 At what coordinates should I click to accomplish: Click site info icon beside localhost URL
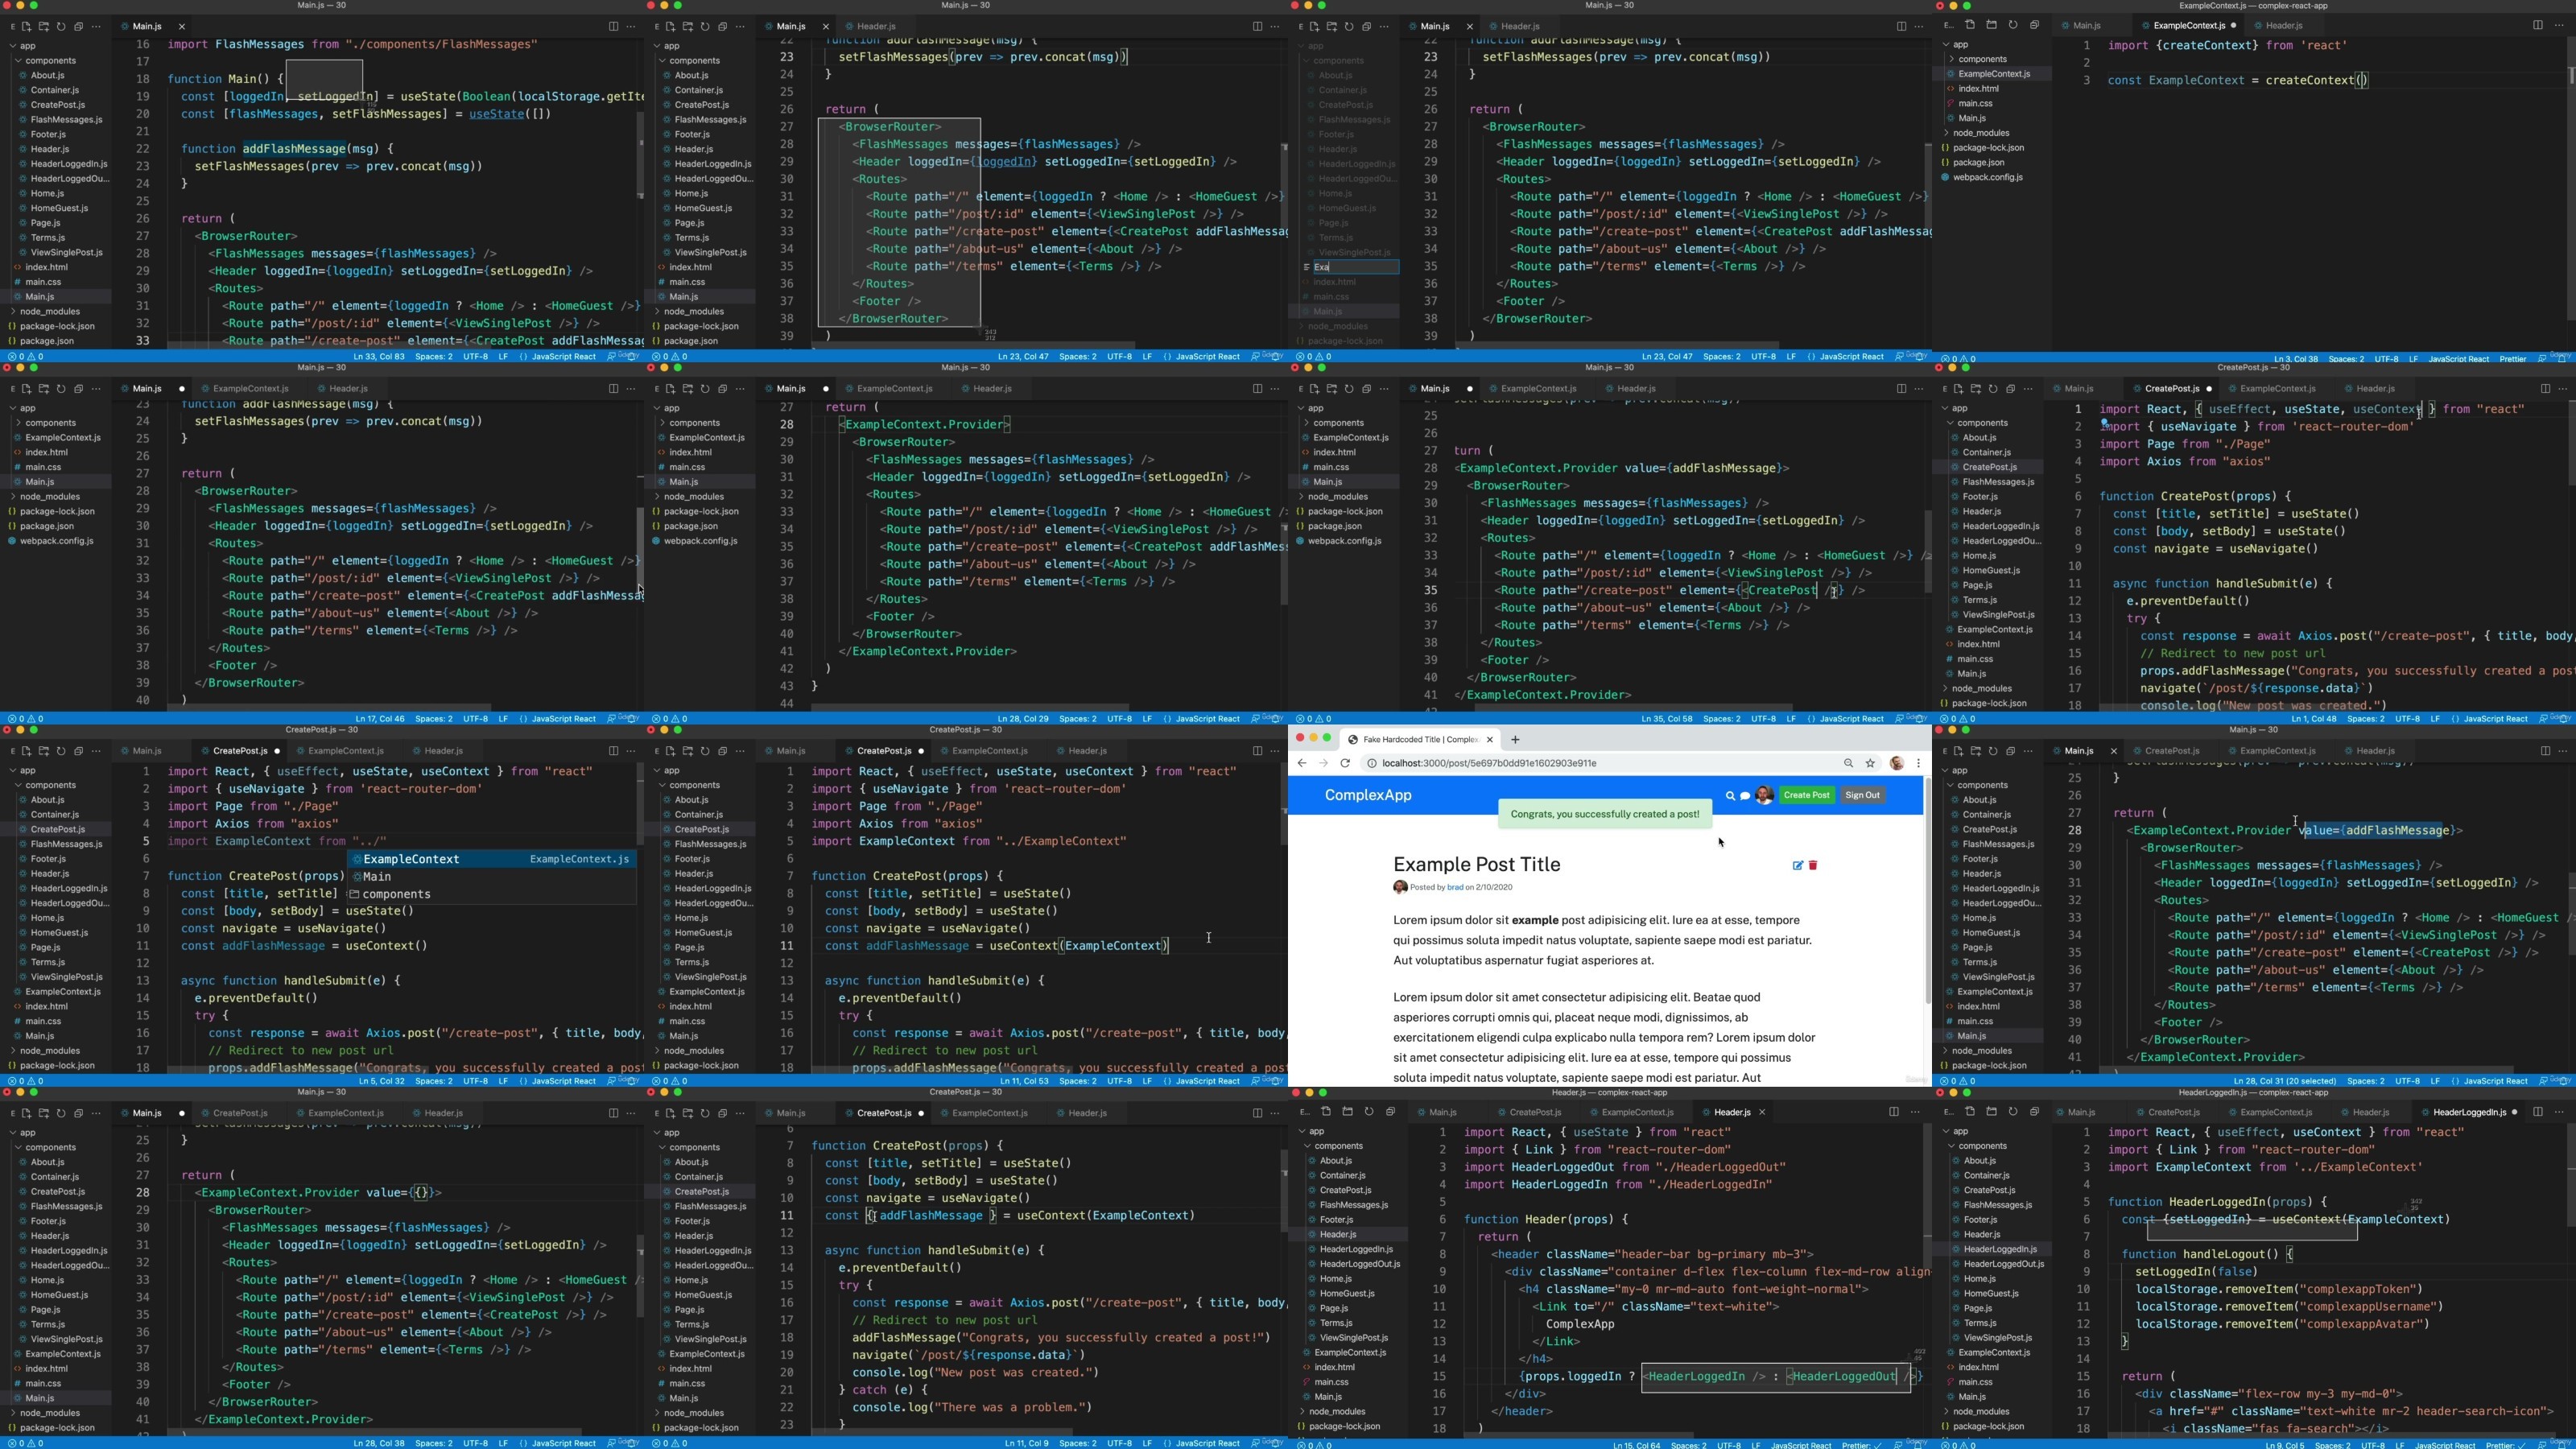1372,763
